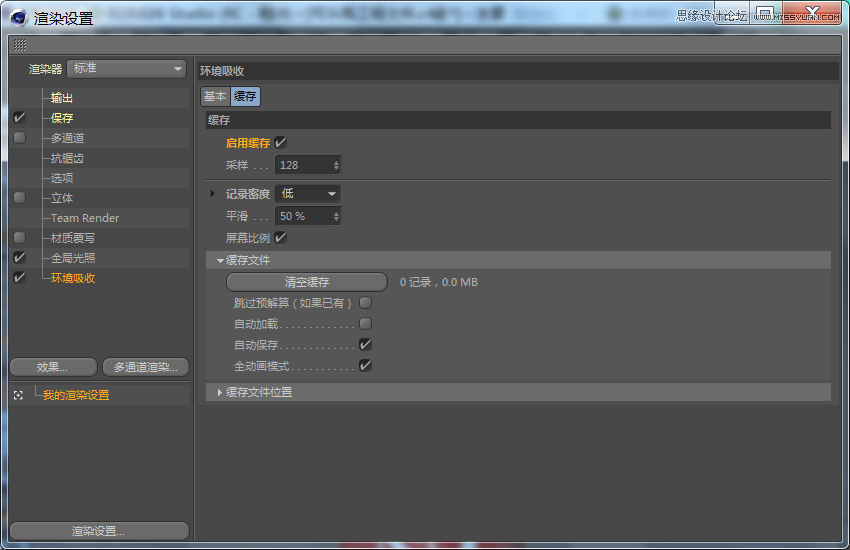Select the 我的渲染设置 preset
This screenshot has height=550, width=850.
point(76,396)
